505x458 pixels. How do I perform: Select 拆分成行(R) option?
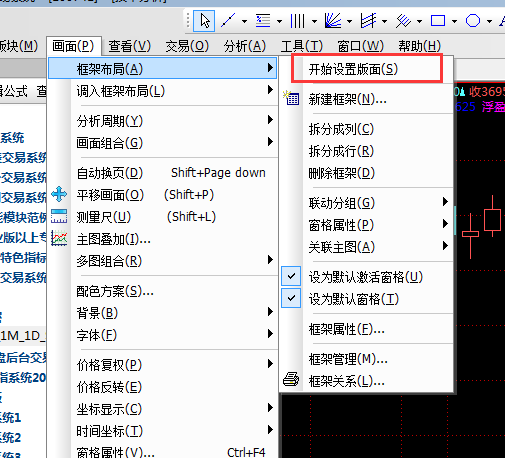[367, 151]
